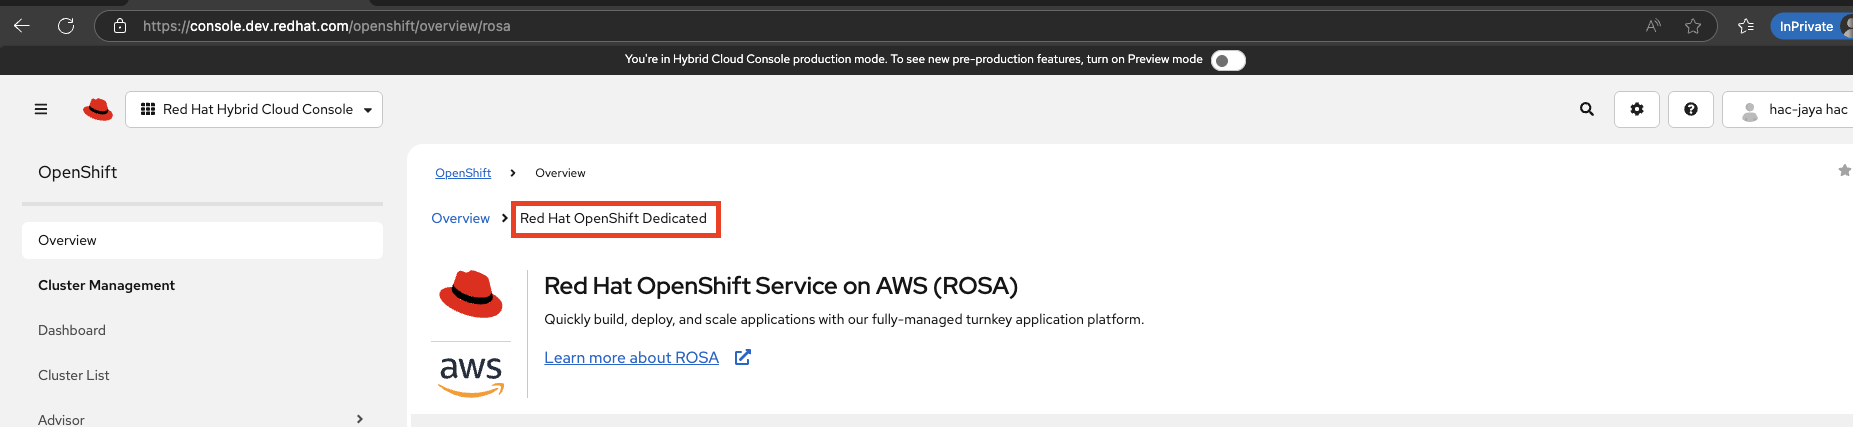Open the Learn more about ROSA link
This screenshot has width=1853, height=427.
(631, 358)
